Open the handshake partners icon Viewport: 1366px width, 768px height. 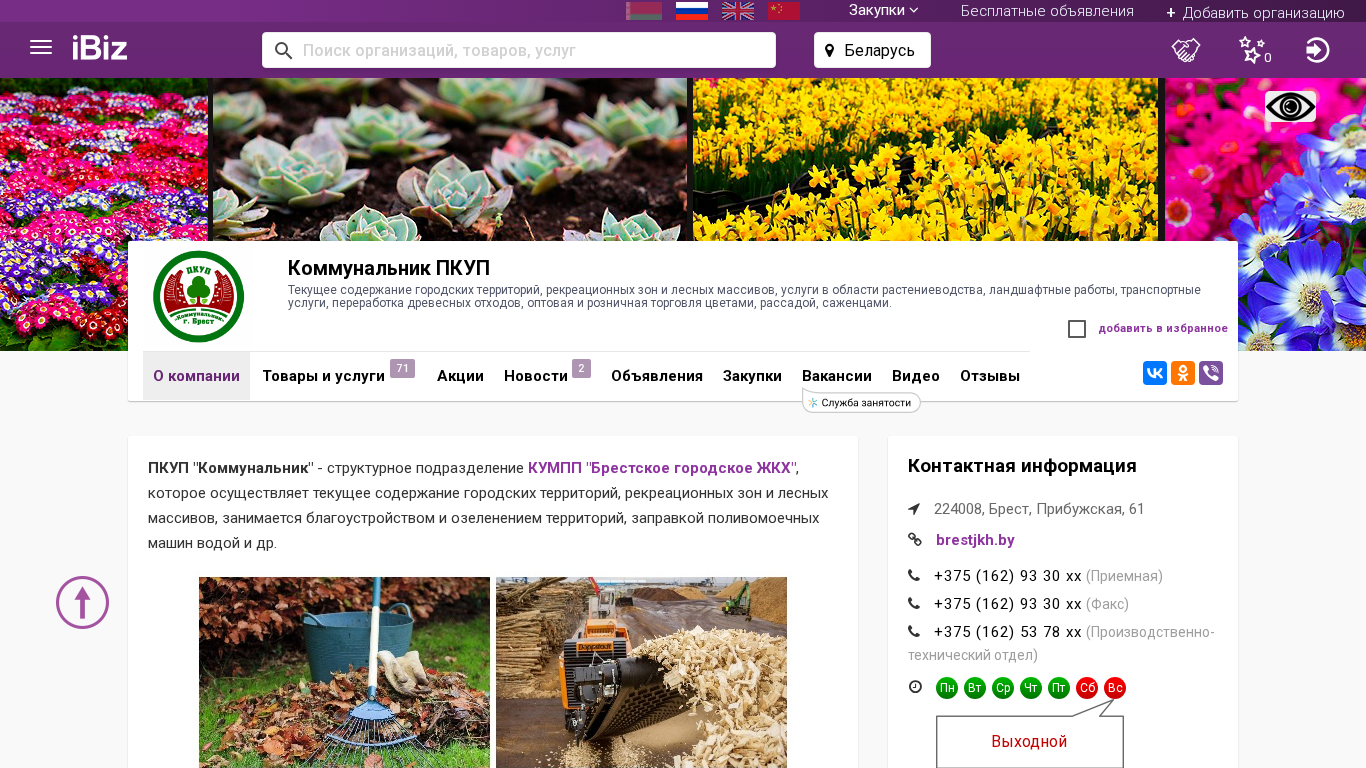coord(1186,50)
